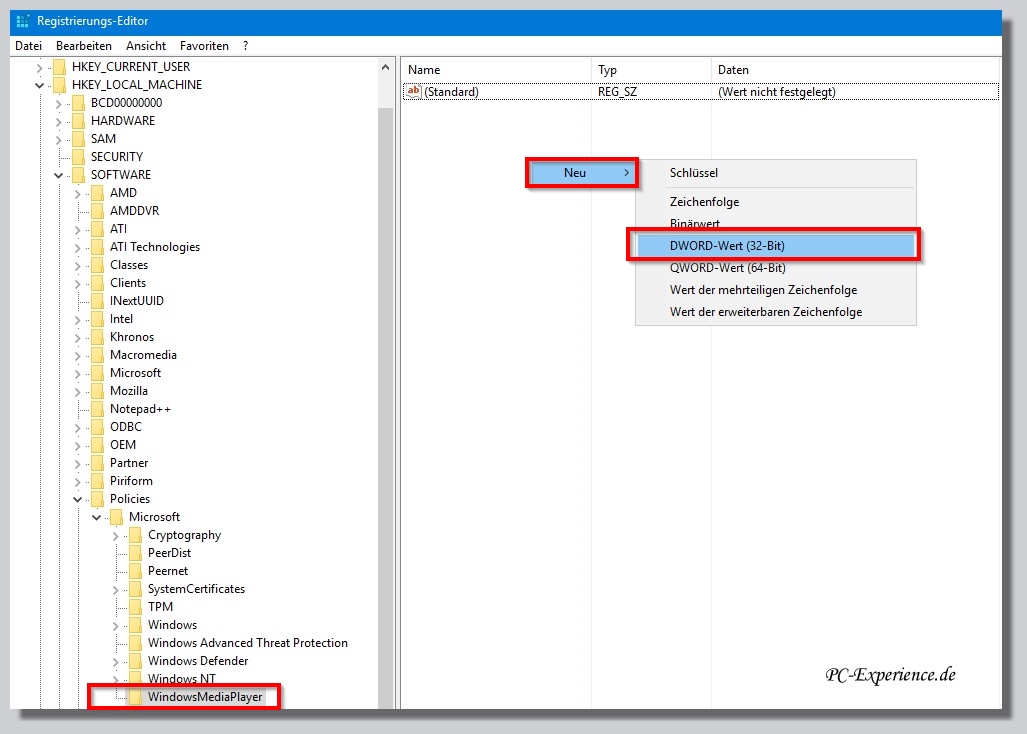Select the SECURITY key folder icon
This screenshot has width=1027, height=734.
(78, 157)
